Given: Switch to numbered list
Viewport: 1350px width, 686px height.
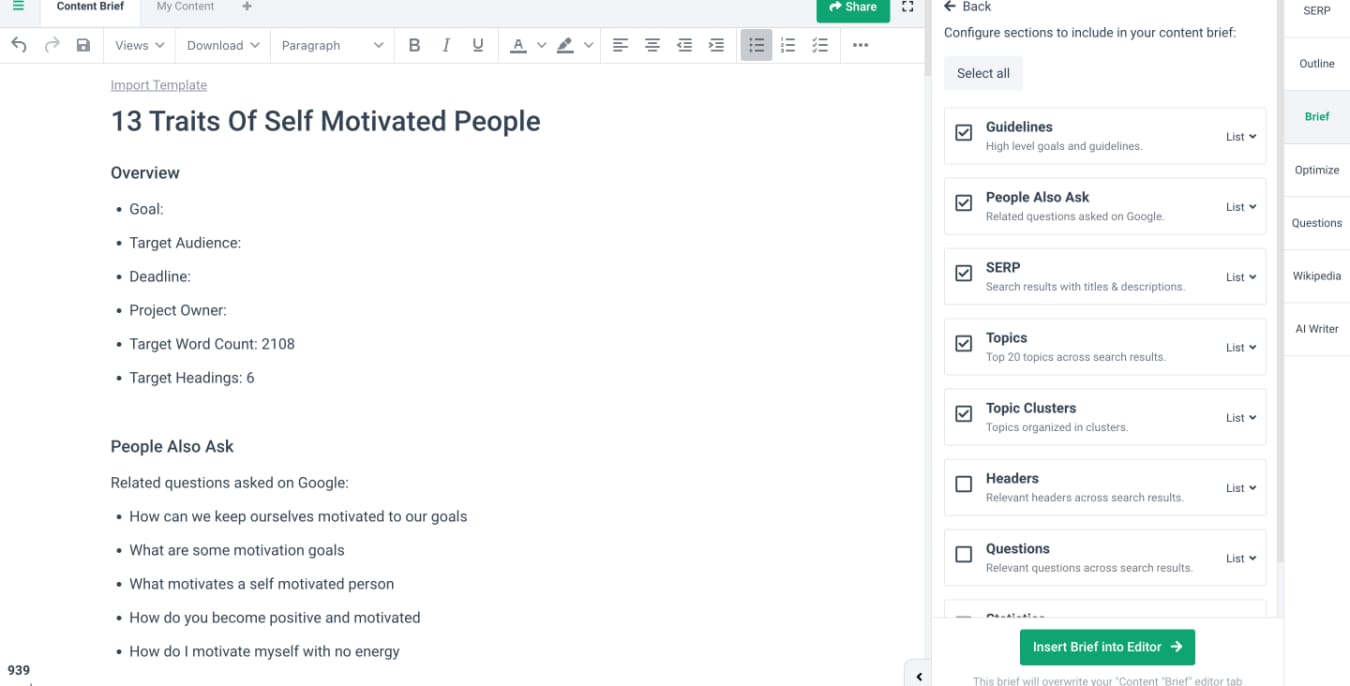Looking at the screenshot, I should tap(788, 45).
